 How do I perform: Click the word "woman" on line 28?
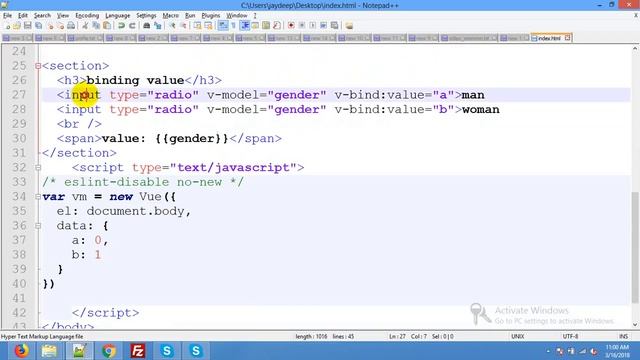click(480, 109)
